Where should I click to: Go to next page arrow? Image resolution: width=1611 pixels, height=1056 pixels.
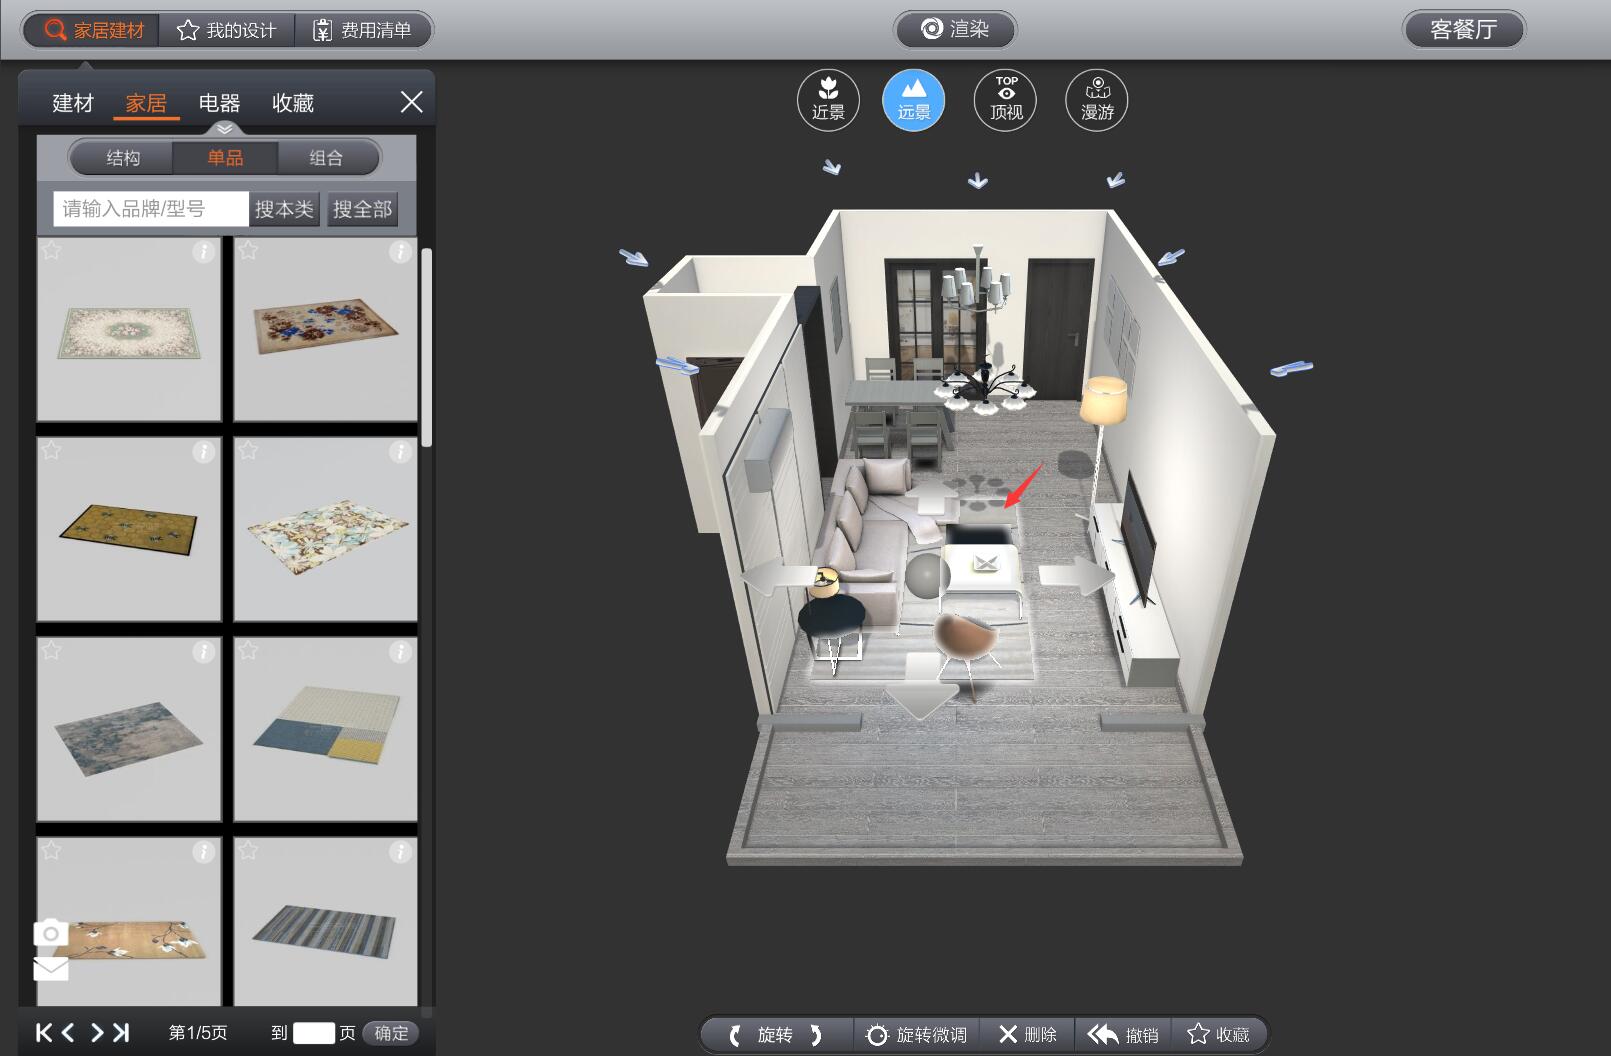click(x=97, y=1033)
